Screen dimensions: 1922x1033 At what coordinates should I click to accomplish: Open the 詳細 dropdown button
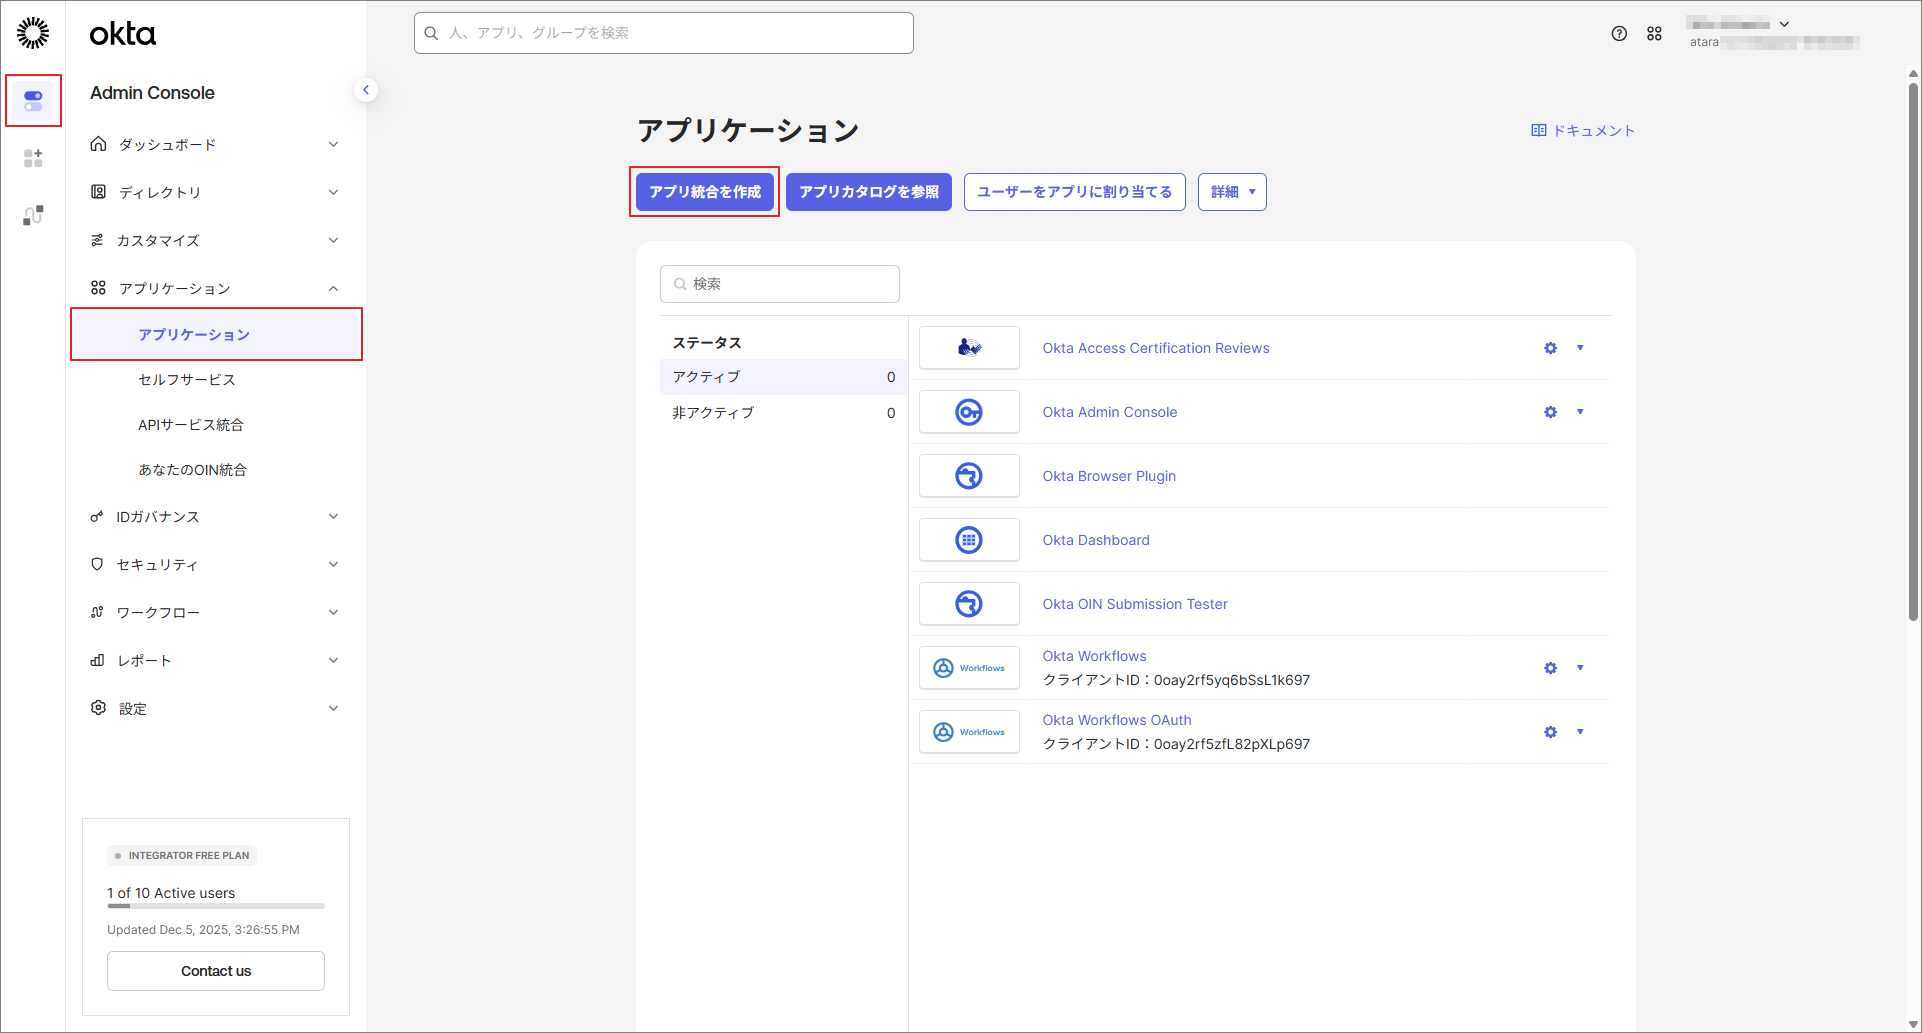[x=1232, y=192]
